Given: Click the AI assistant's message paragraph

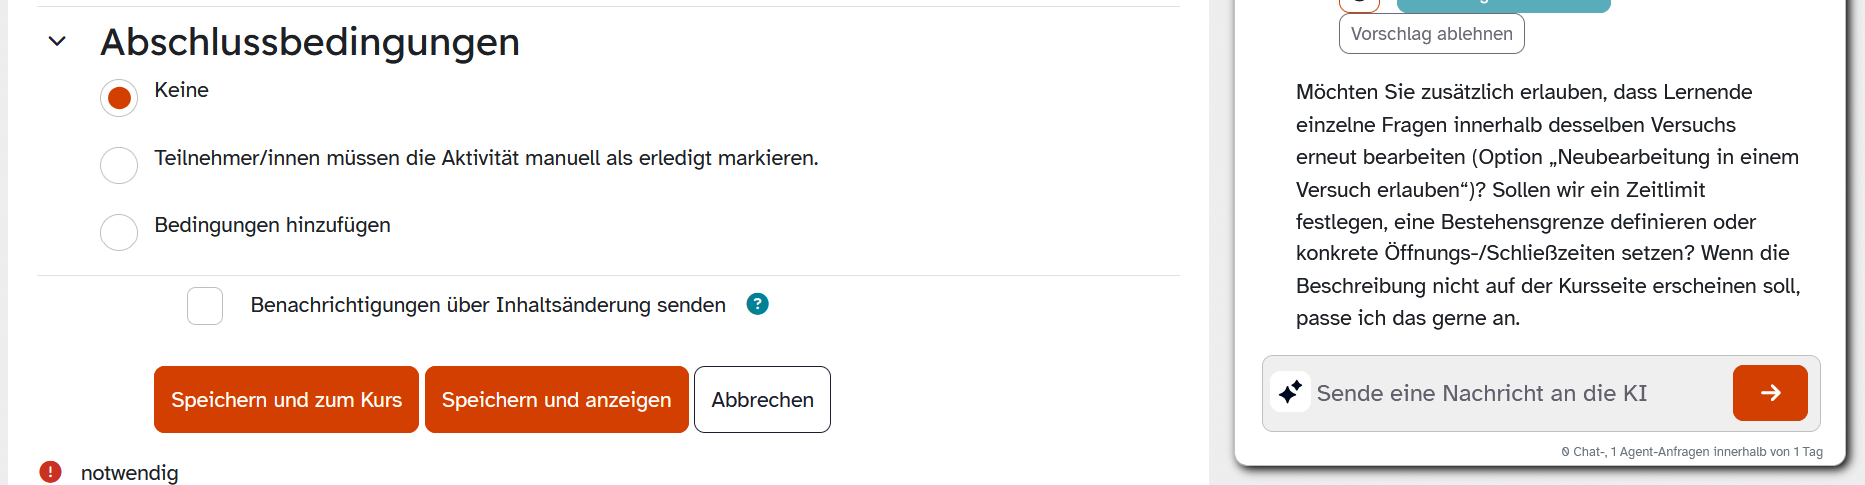Looking at the screenshot, I should pos(1547,205).
